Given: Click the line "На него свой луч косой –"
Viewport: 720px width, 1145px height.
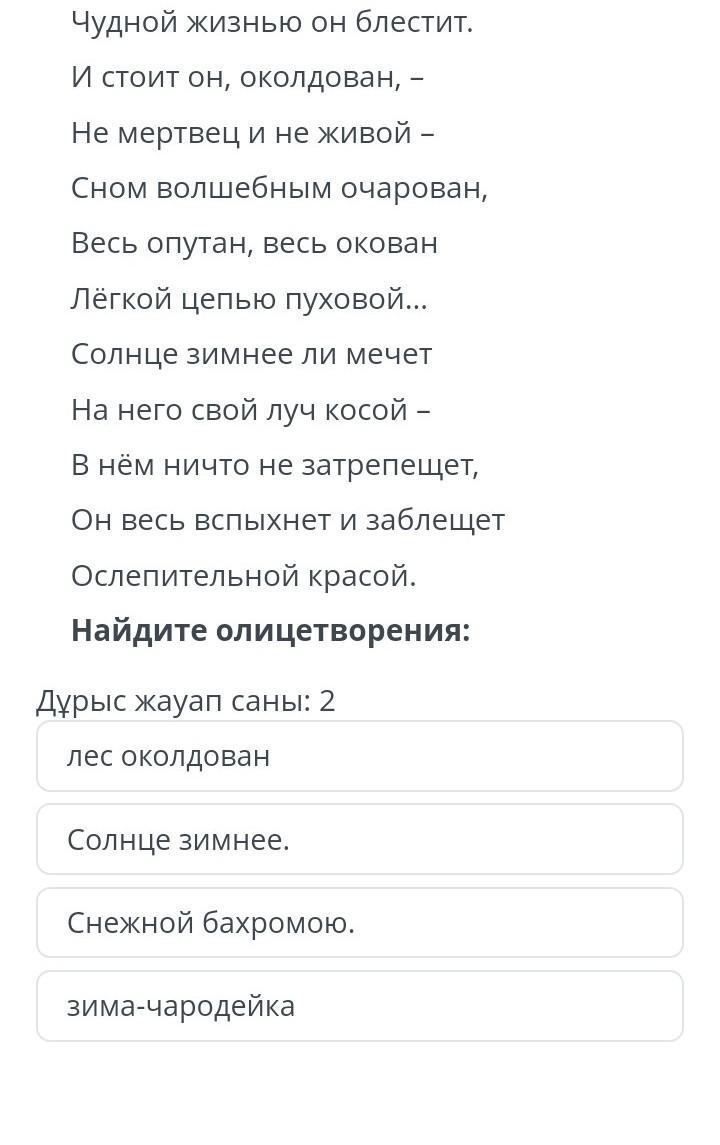Looking at the screenshot, I should coord(251,410).
